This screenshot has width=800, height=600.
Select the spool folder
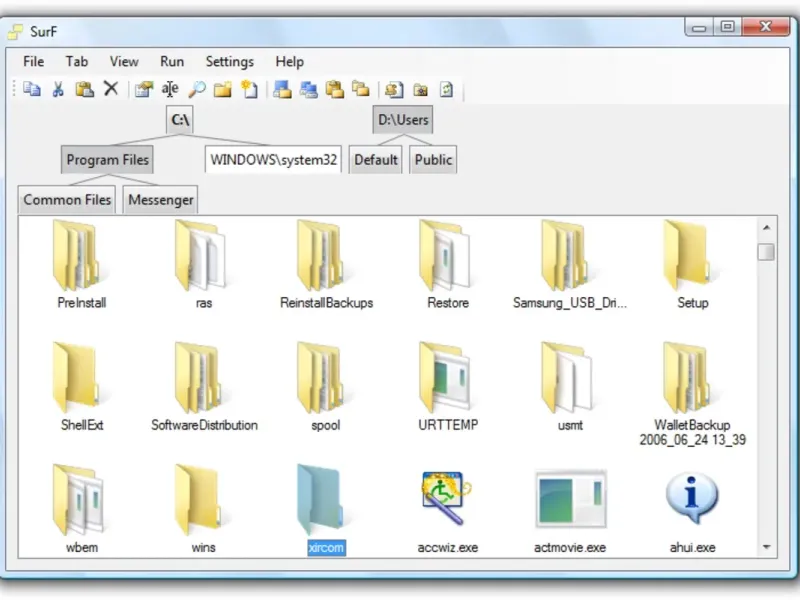tap(326, 387)
